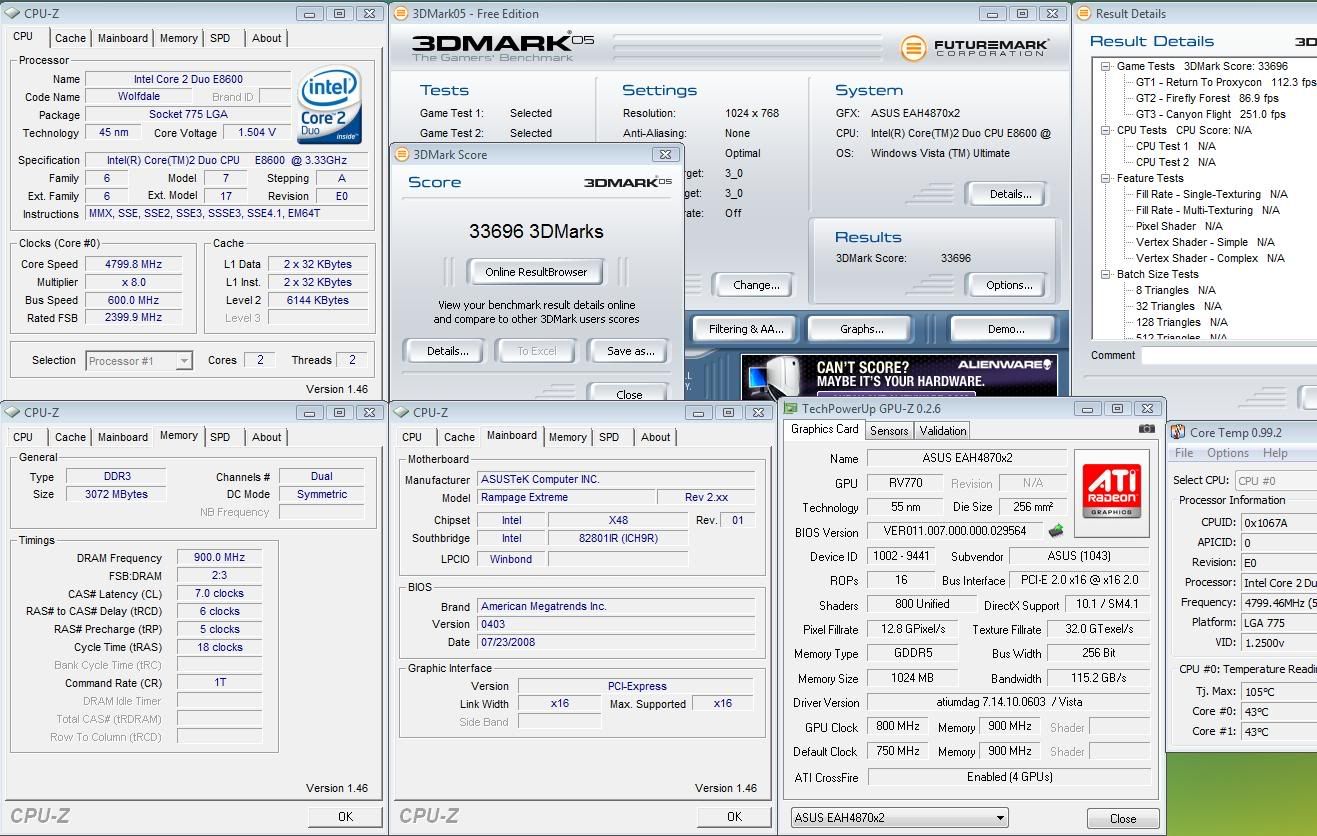Click the Alienware banner advertisement
This screenshot has height=836, width=1317.
(x=898, y=375)
